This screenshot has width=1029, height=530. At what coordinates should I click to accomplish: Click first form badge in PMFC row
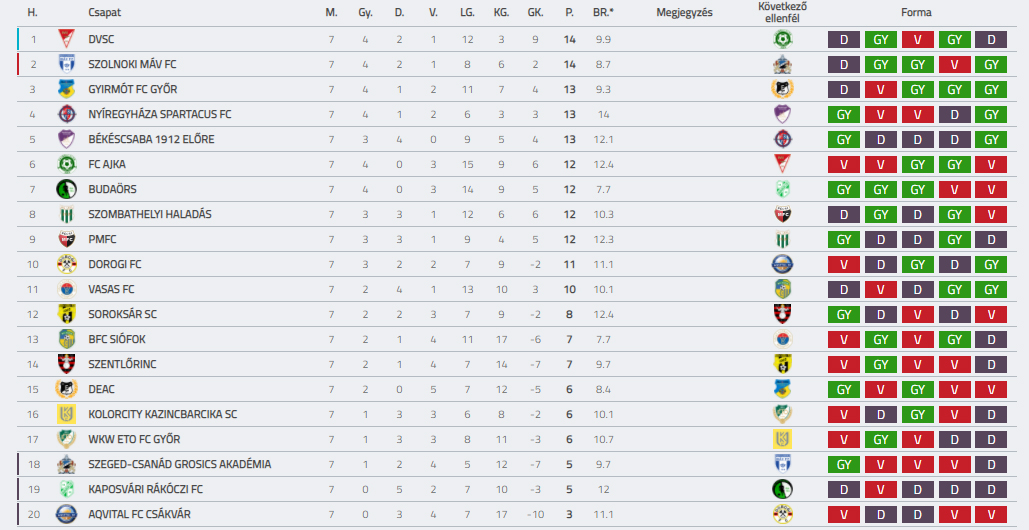(x=844, y=239)
